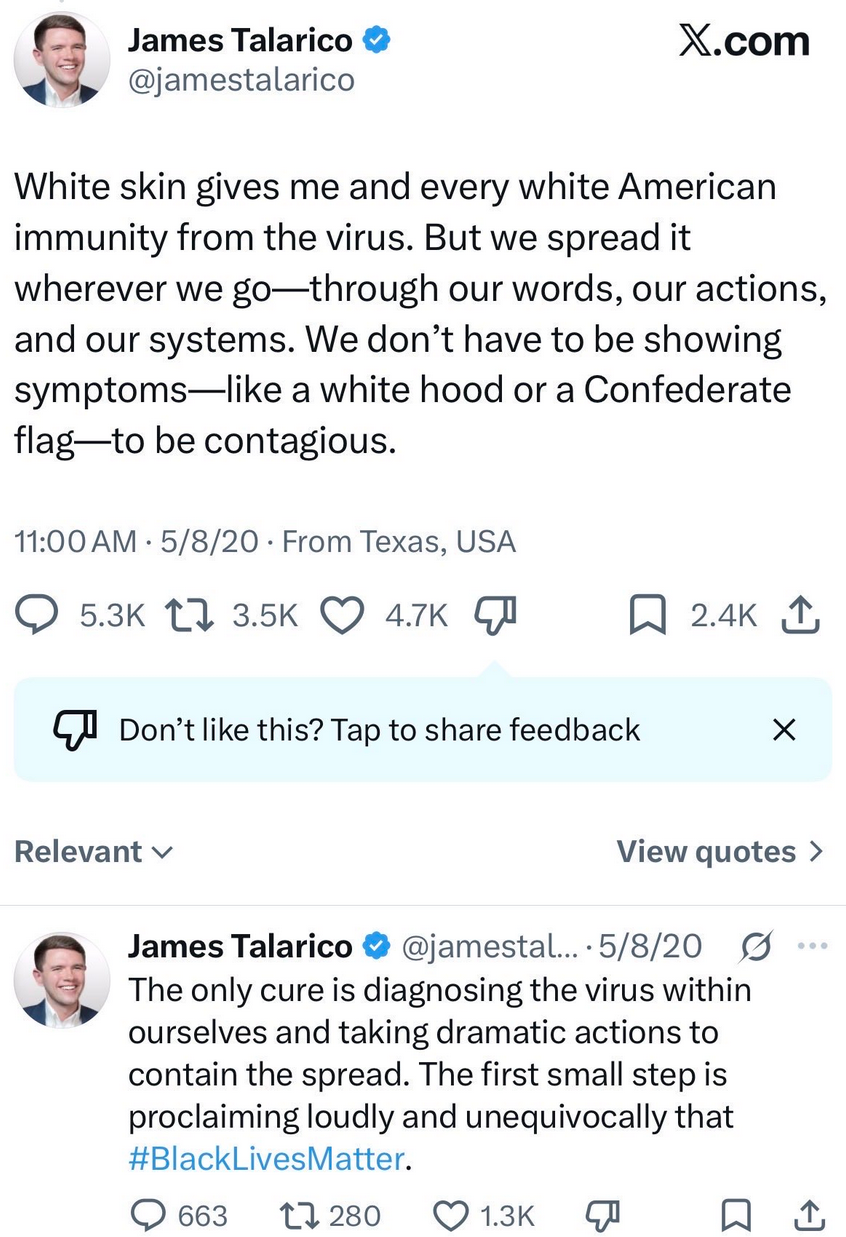
Task: Bookmark the main tweet
Action: pos(647,616)
